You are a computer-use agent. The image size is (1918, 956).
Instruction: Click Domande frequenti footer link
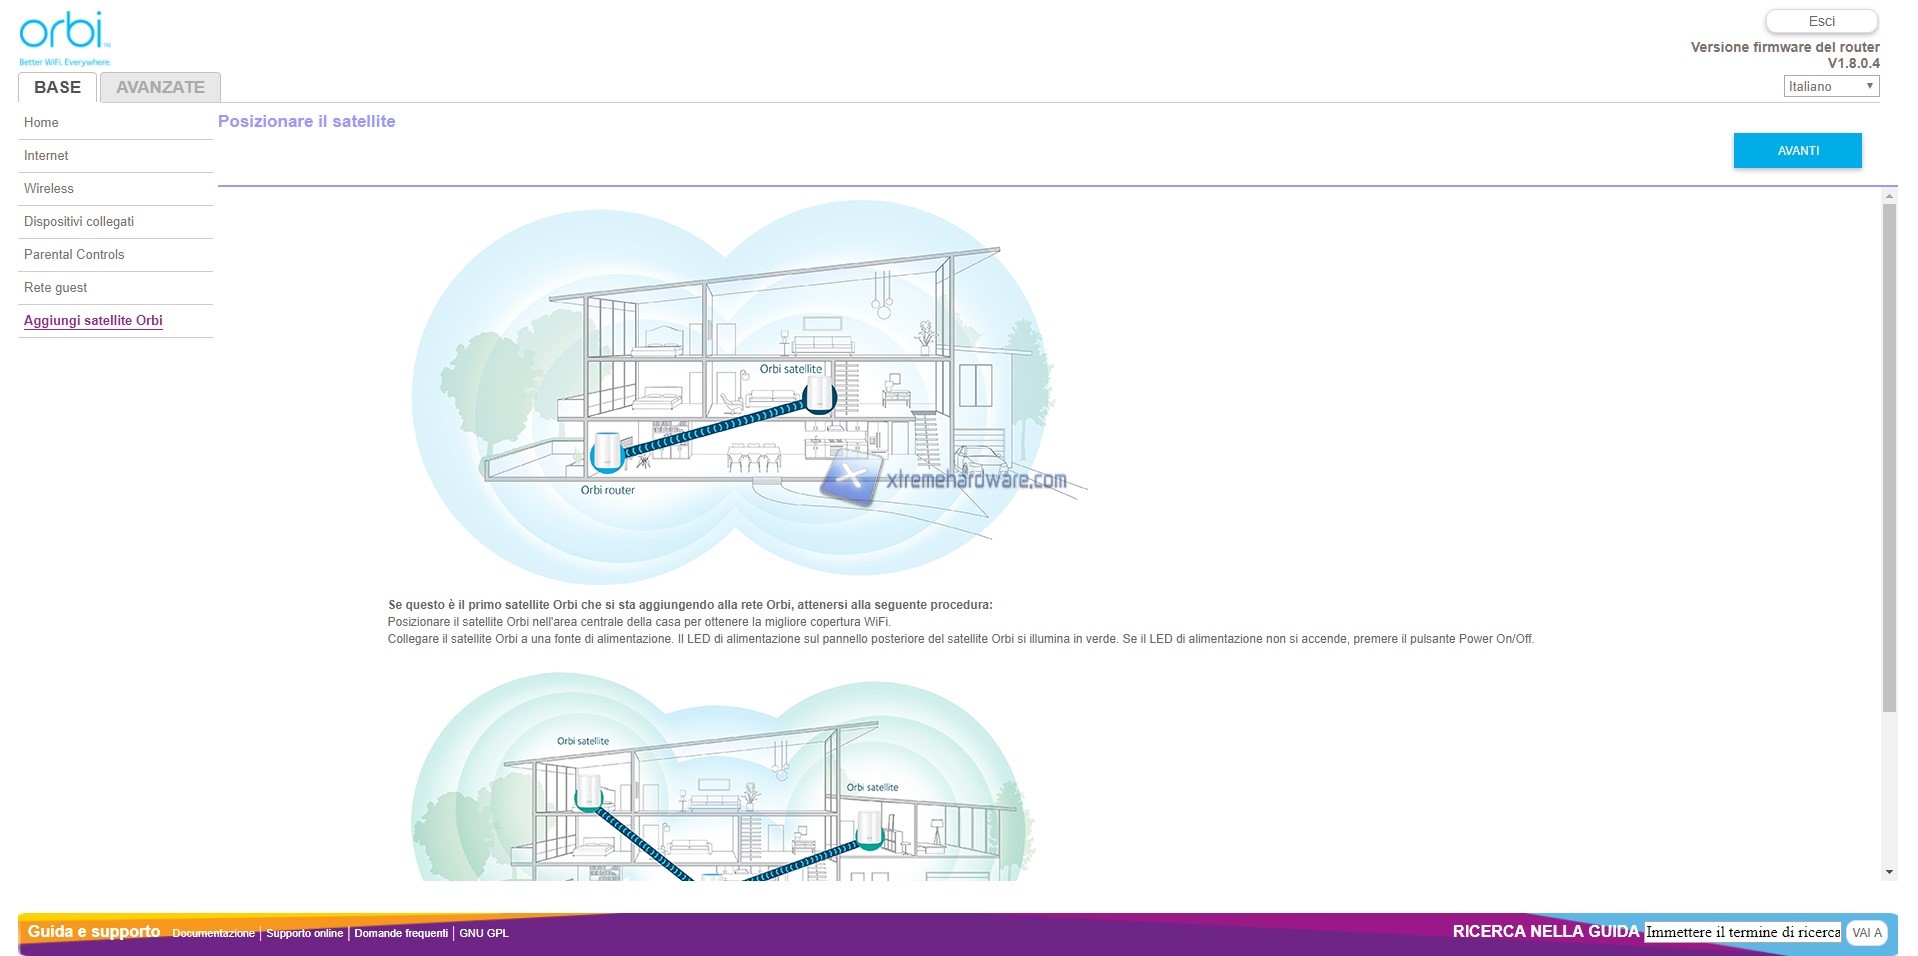point(401,934)
